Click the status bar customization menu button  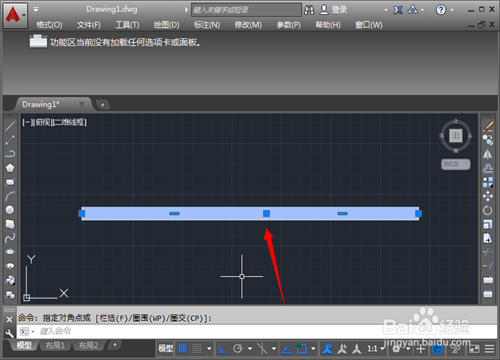489,349
